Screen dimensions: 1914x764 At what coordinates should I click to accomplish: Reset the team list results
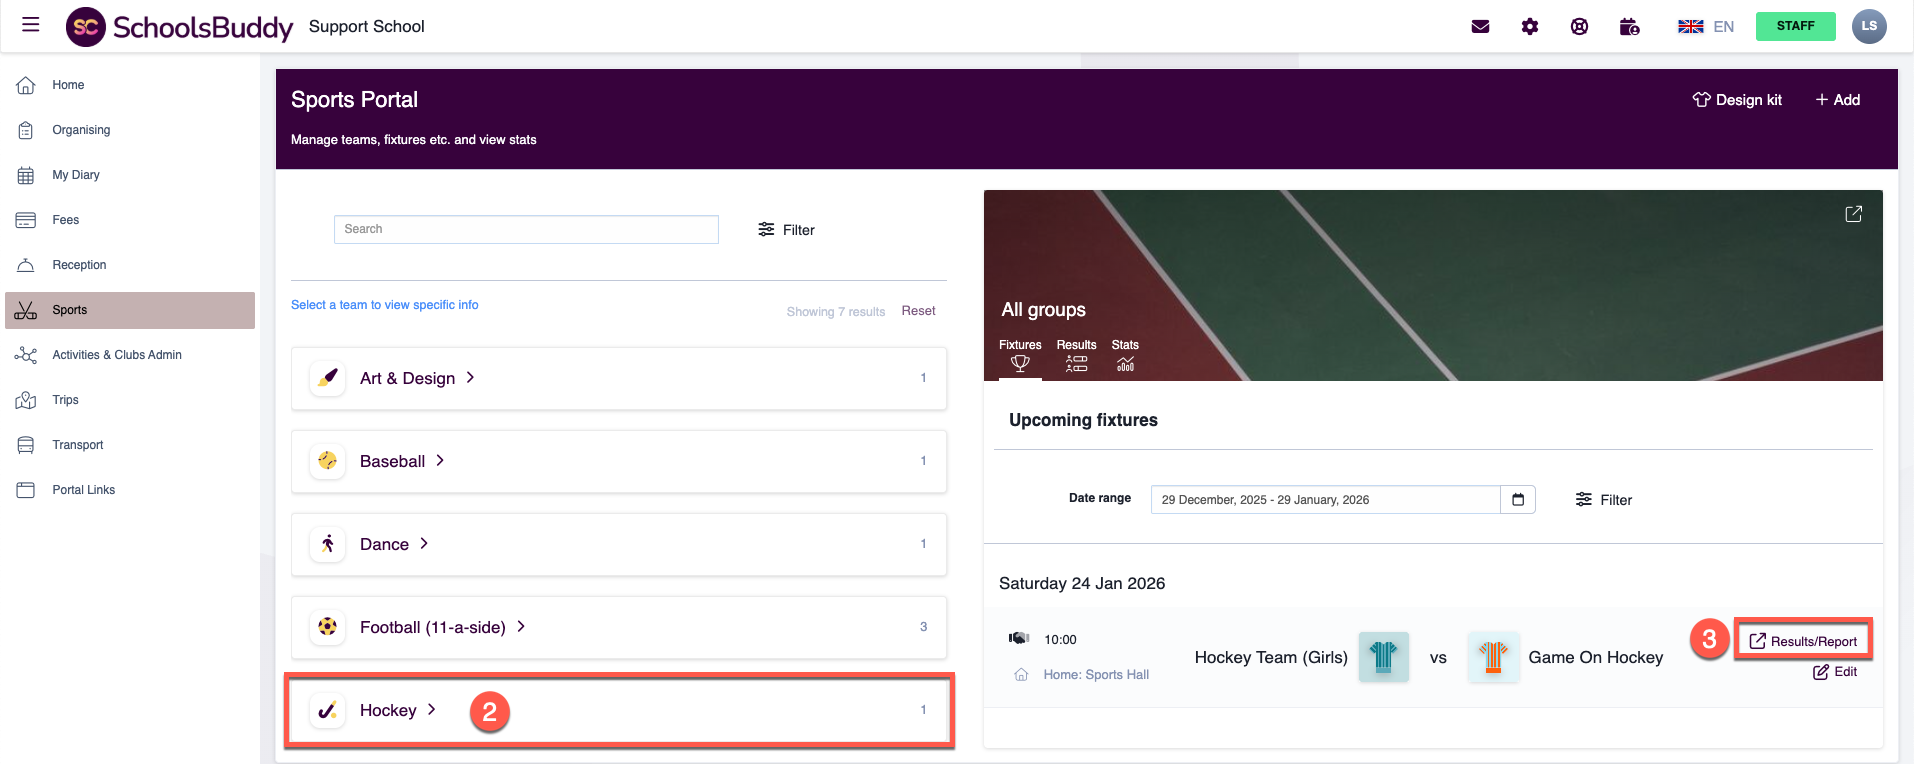(918, 311)
